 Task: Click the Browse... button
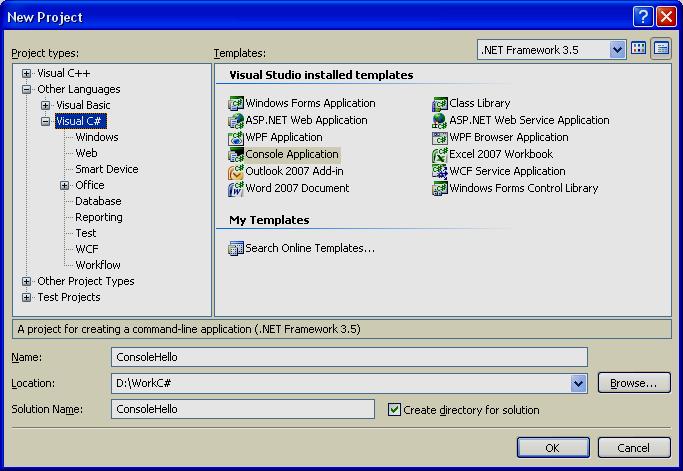point(634,383)
